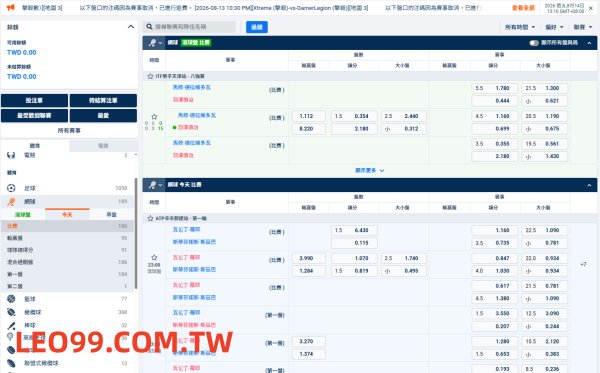The width and height of the screenshot is (600, 373).
Task: Open the preferences dropdown at top right
Action: click(x=554, y=27)
